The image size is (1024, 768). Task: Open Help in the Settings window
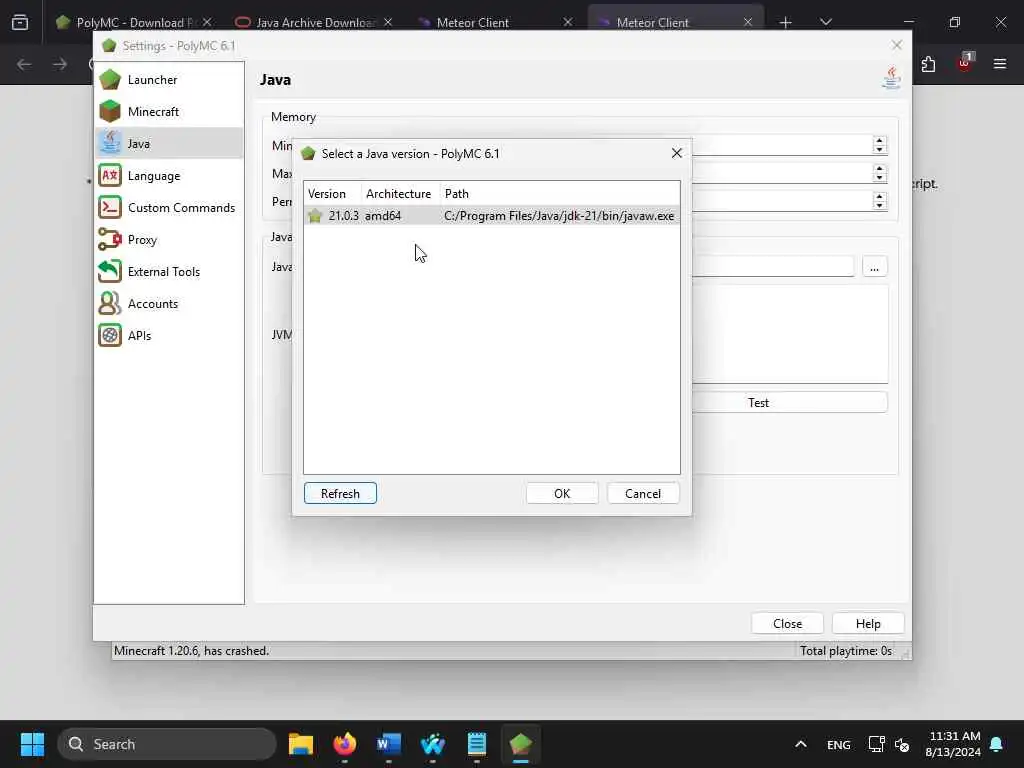click(x=869, y=624)
